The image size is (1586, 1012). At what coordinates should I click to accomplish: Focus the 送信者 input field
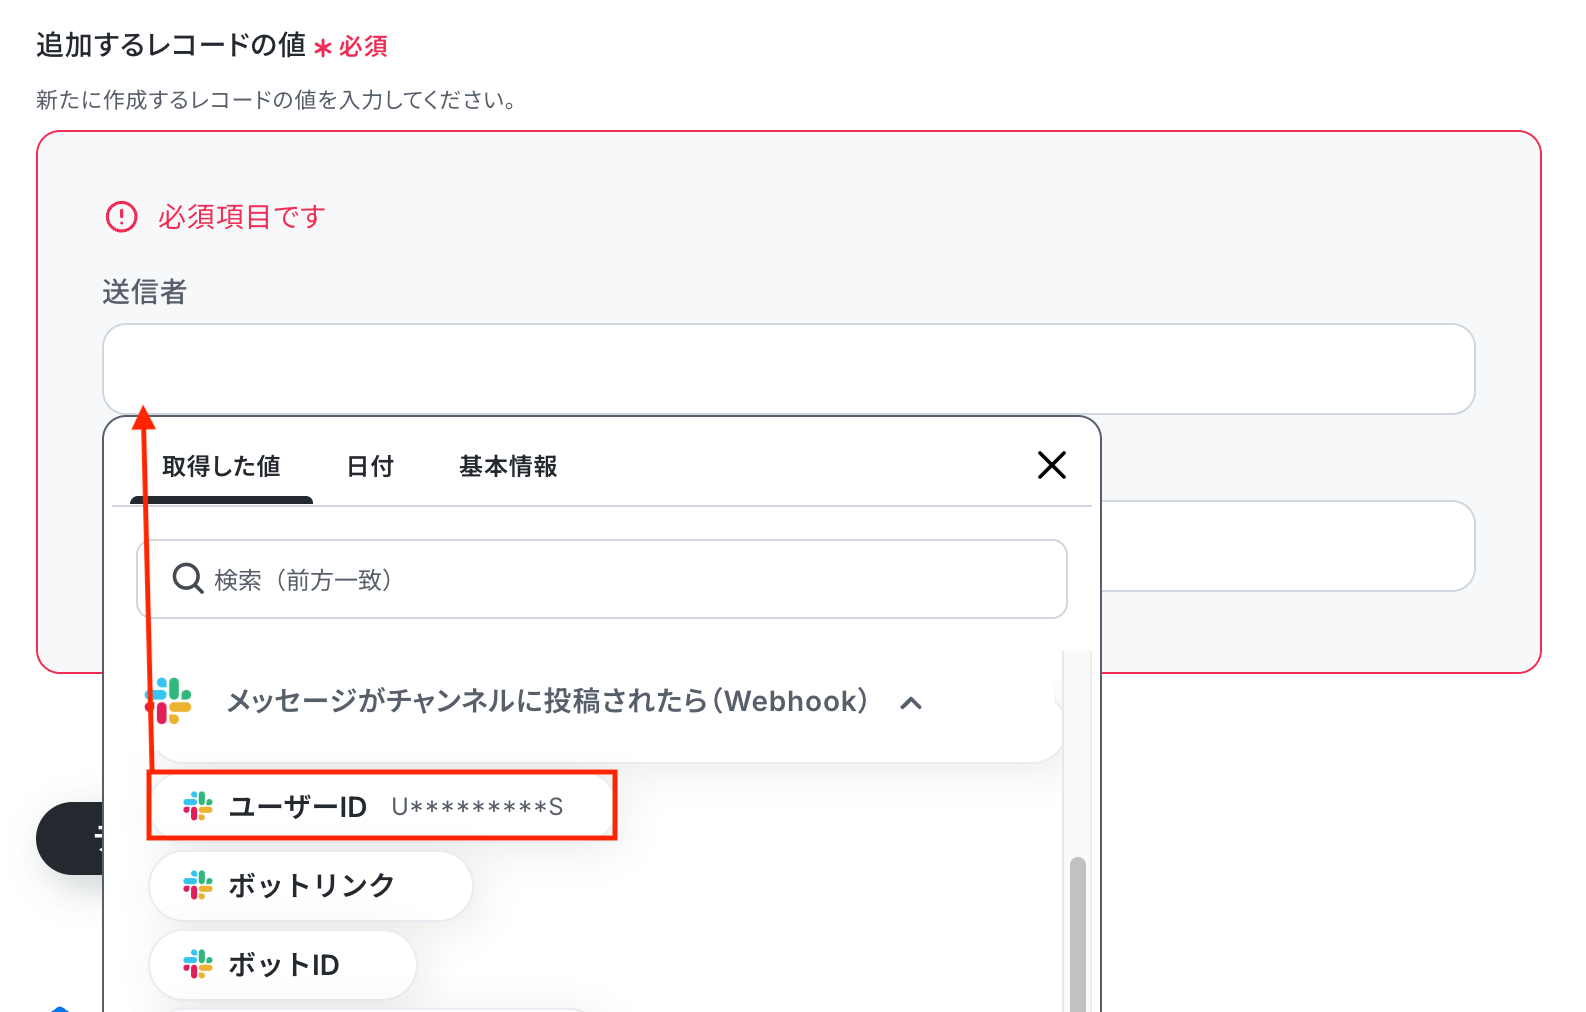click(789, 369)
